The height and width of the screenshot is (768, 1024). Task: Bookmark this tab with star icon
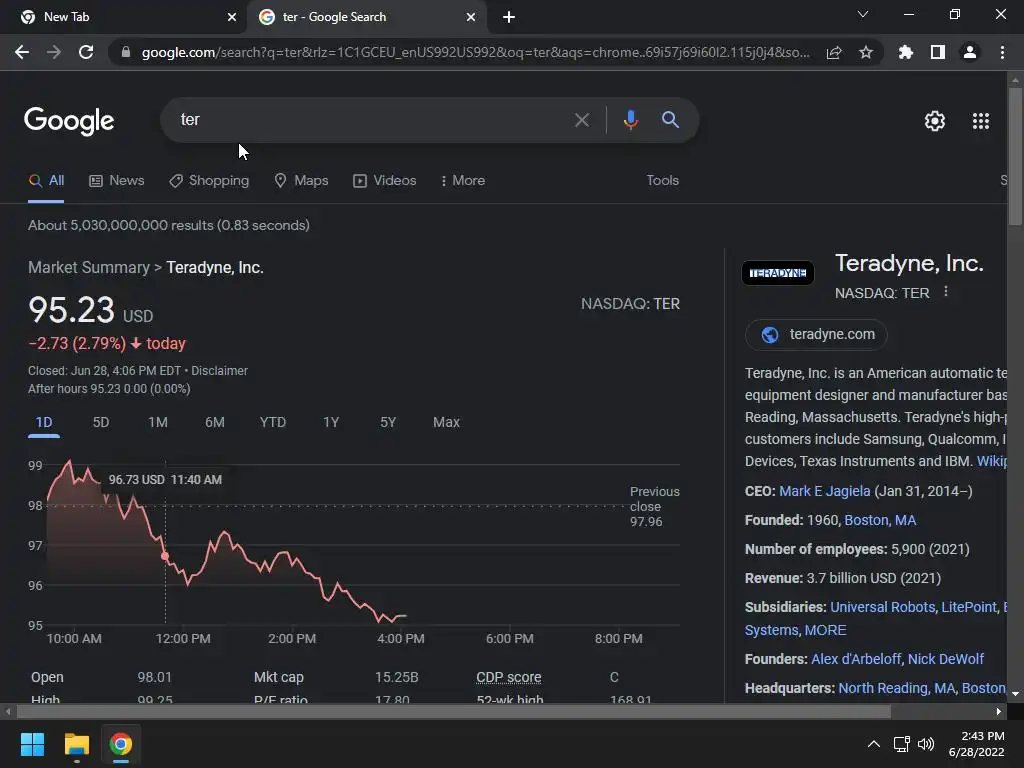tap(866, 52)
